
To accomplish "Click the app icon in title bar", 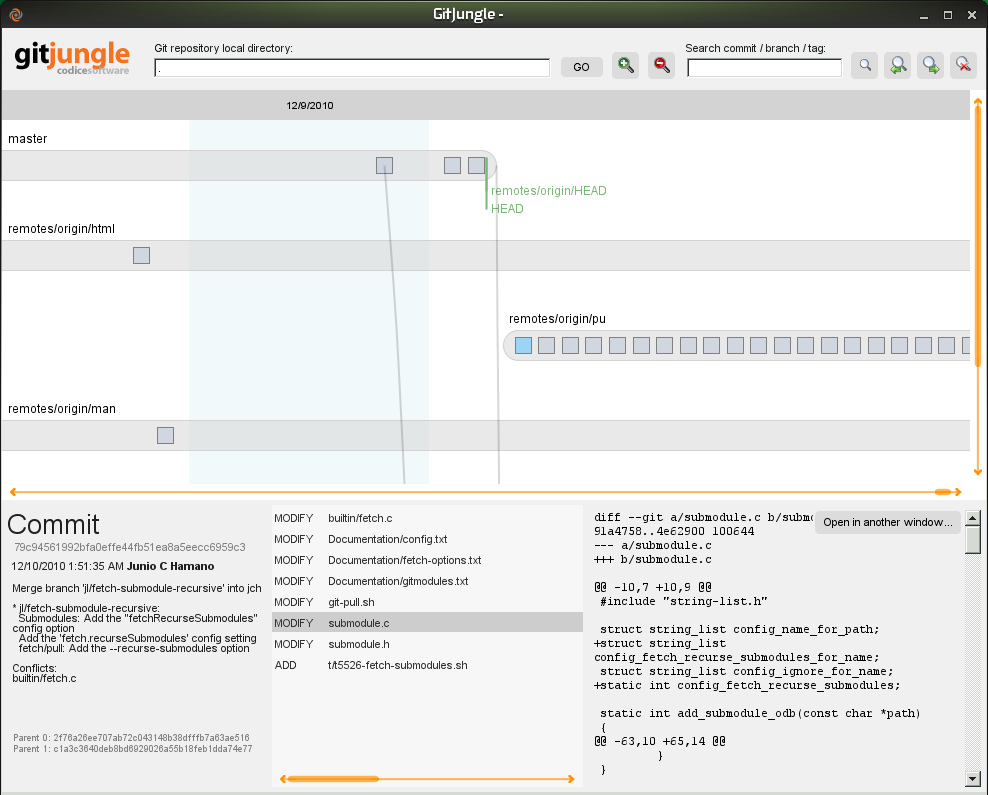I will 16,14.
